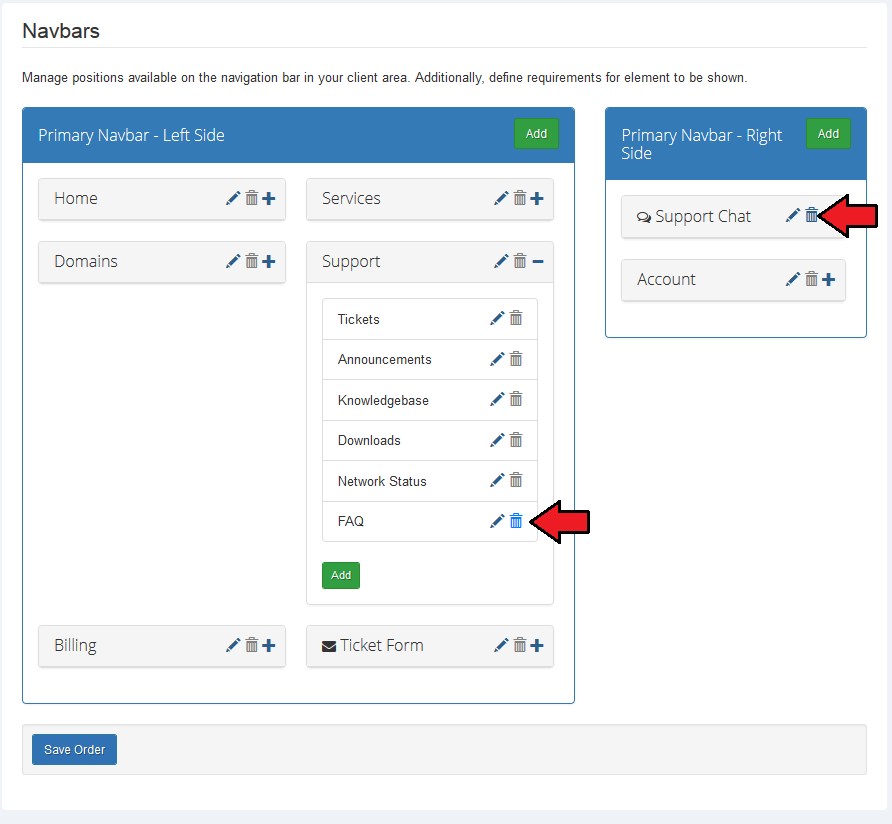Select the Account item label
Screen dimensions: 892x824
(x=666, y=279)
